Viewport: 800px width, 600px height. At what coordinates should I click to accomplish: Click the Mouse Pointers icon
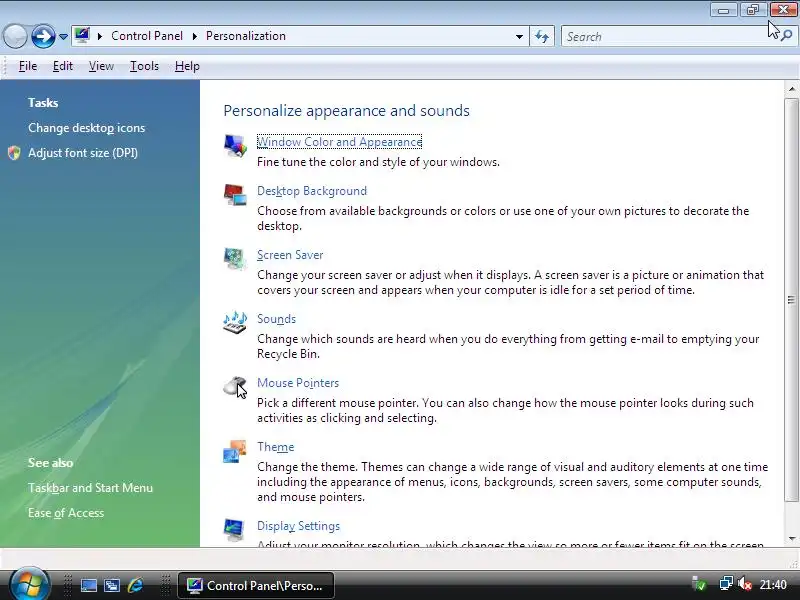click(235, 387)
